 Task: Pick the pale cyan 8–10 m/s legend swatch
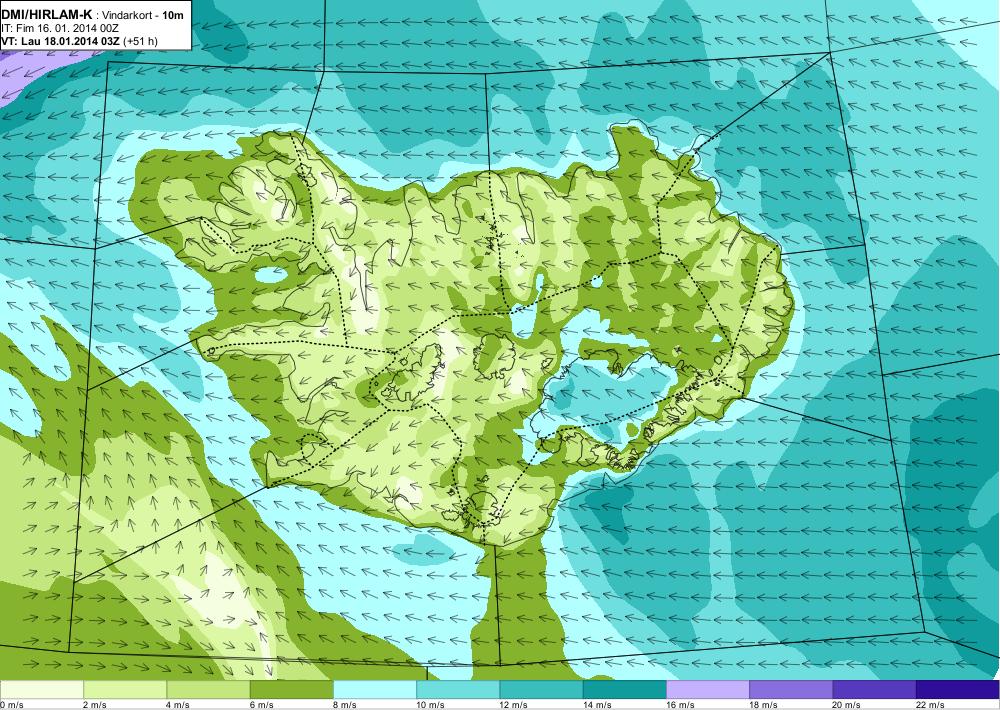click(x=375, y=690)
